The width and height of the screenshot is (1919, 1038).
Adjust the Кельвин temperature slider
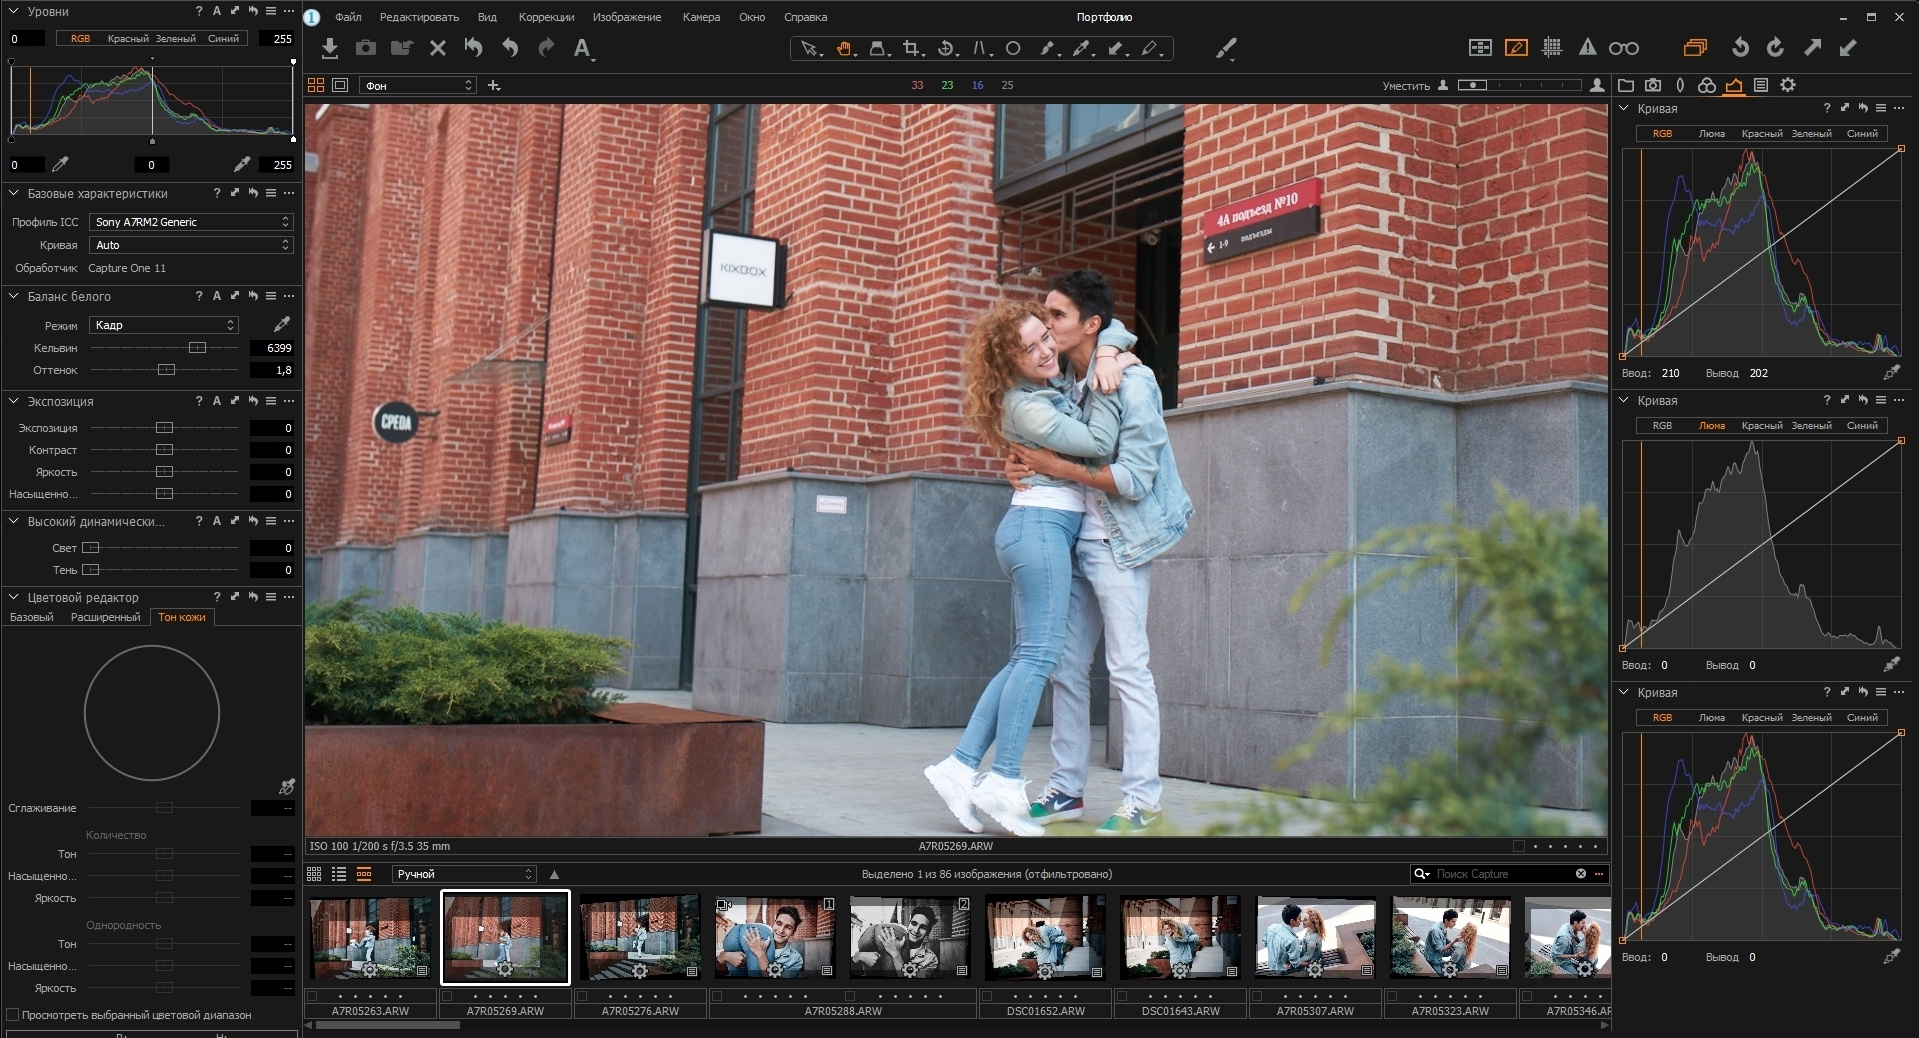click(197, 348)
